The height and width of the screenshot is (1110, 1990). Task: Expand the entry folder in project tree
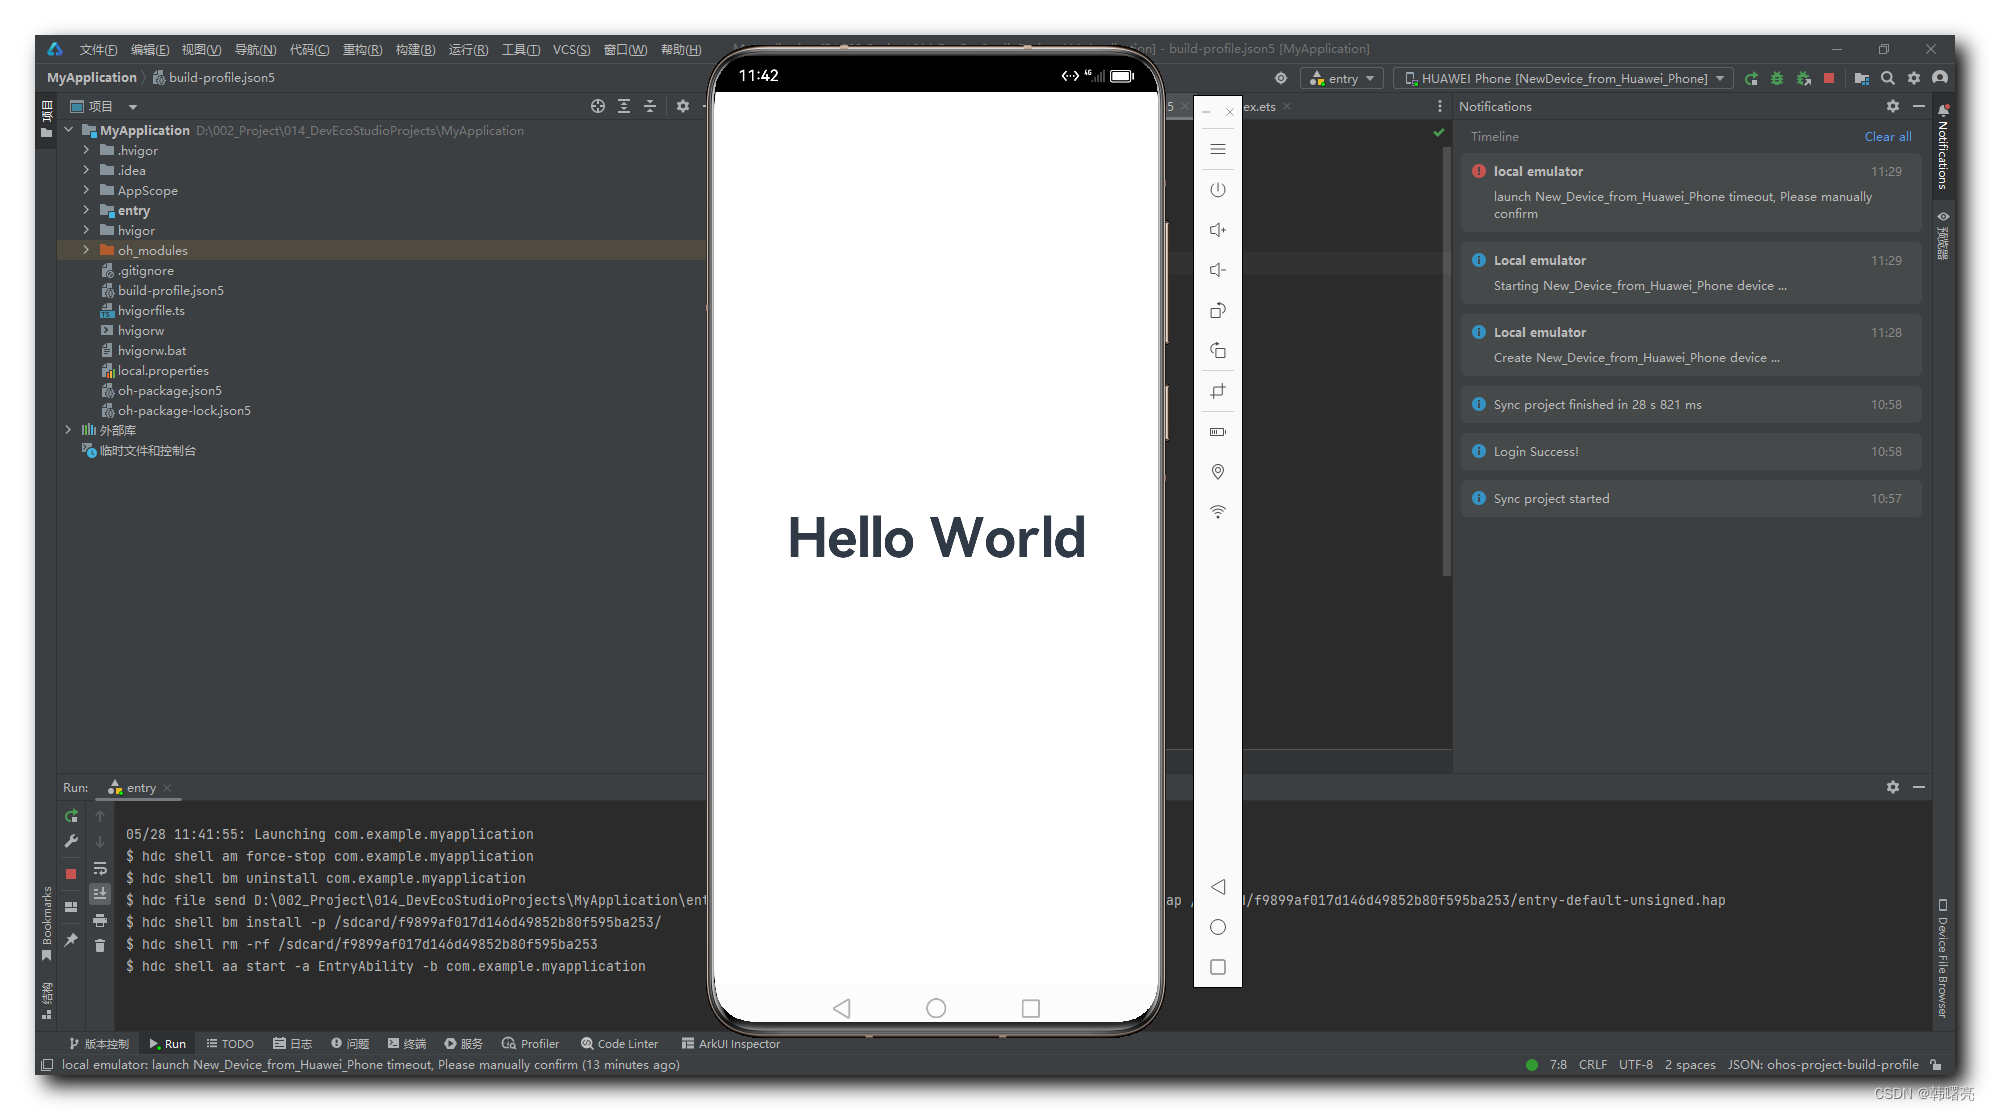[x=86, y=210]
